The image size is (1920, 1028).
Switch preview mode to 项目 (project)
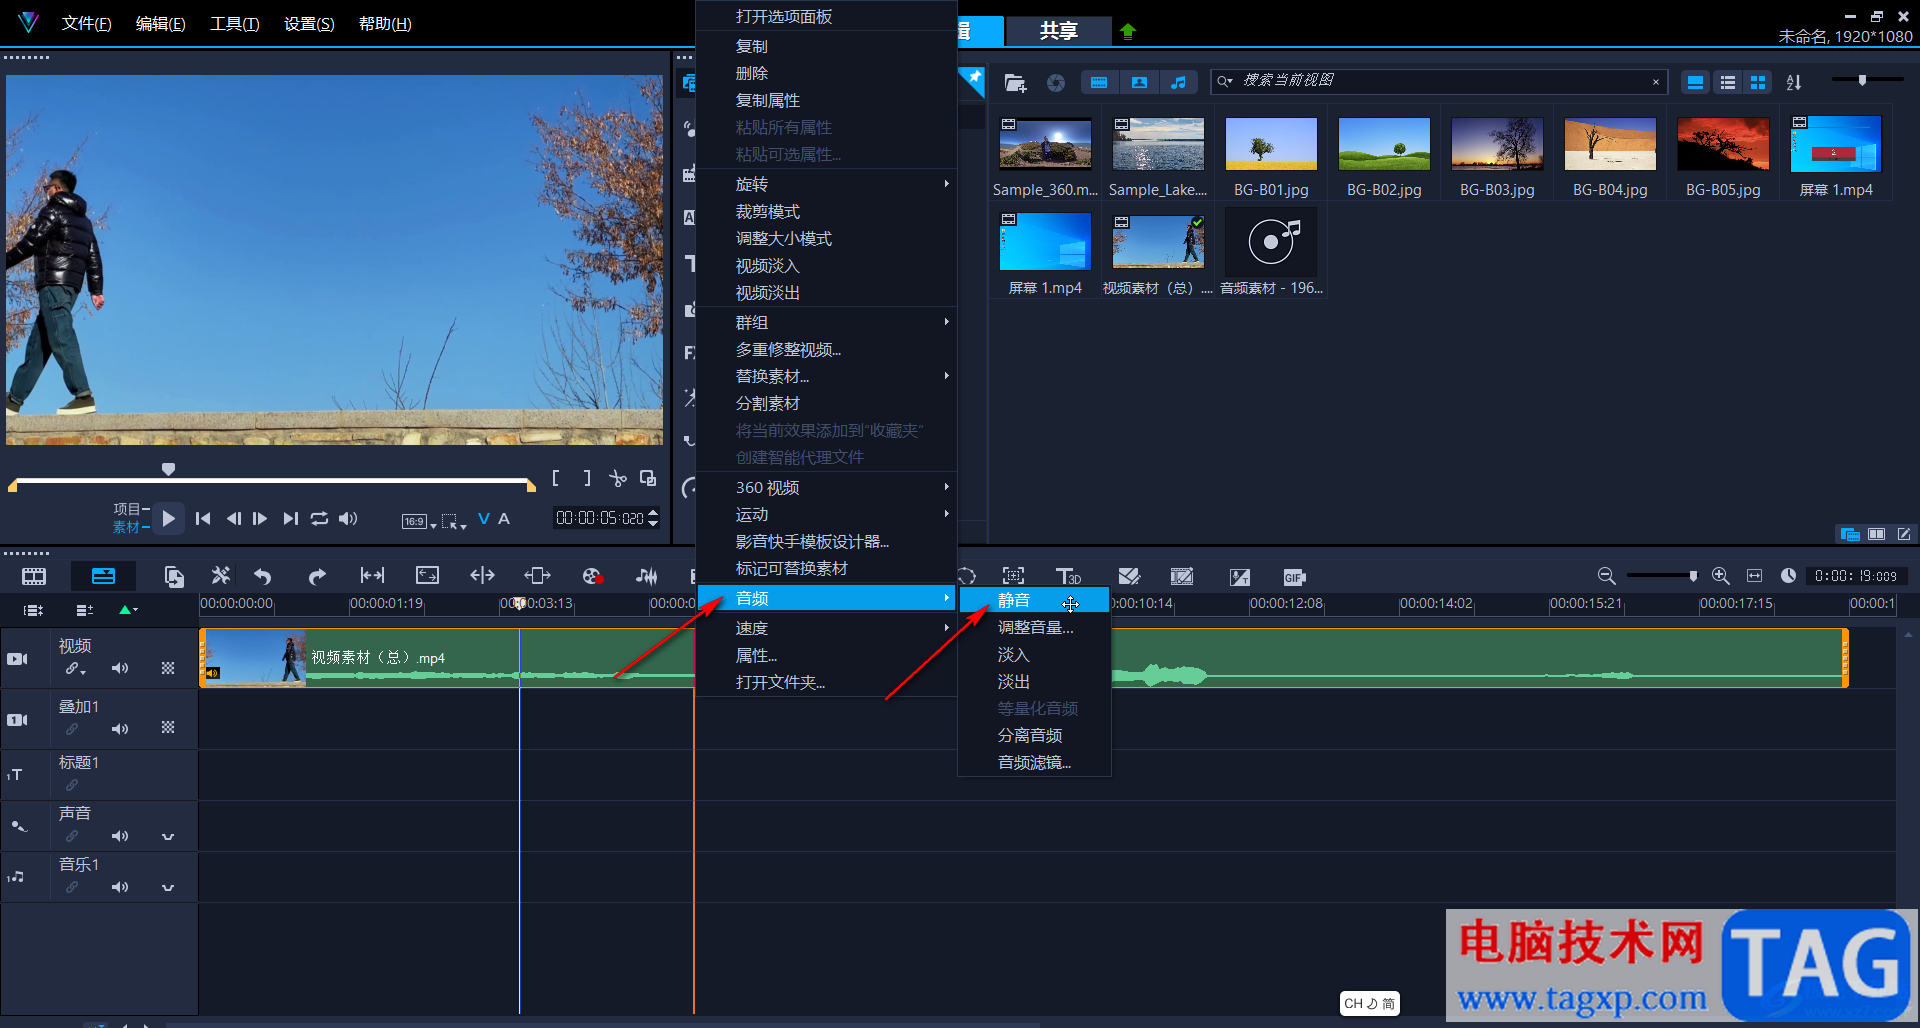click(127, 509)
